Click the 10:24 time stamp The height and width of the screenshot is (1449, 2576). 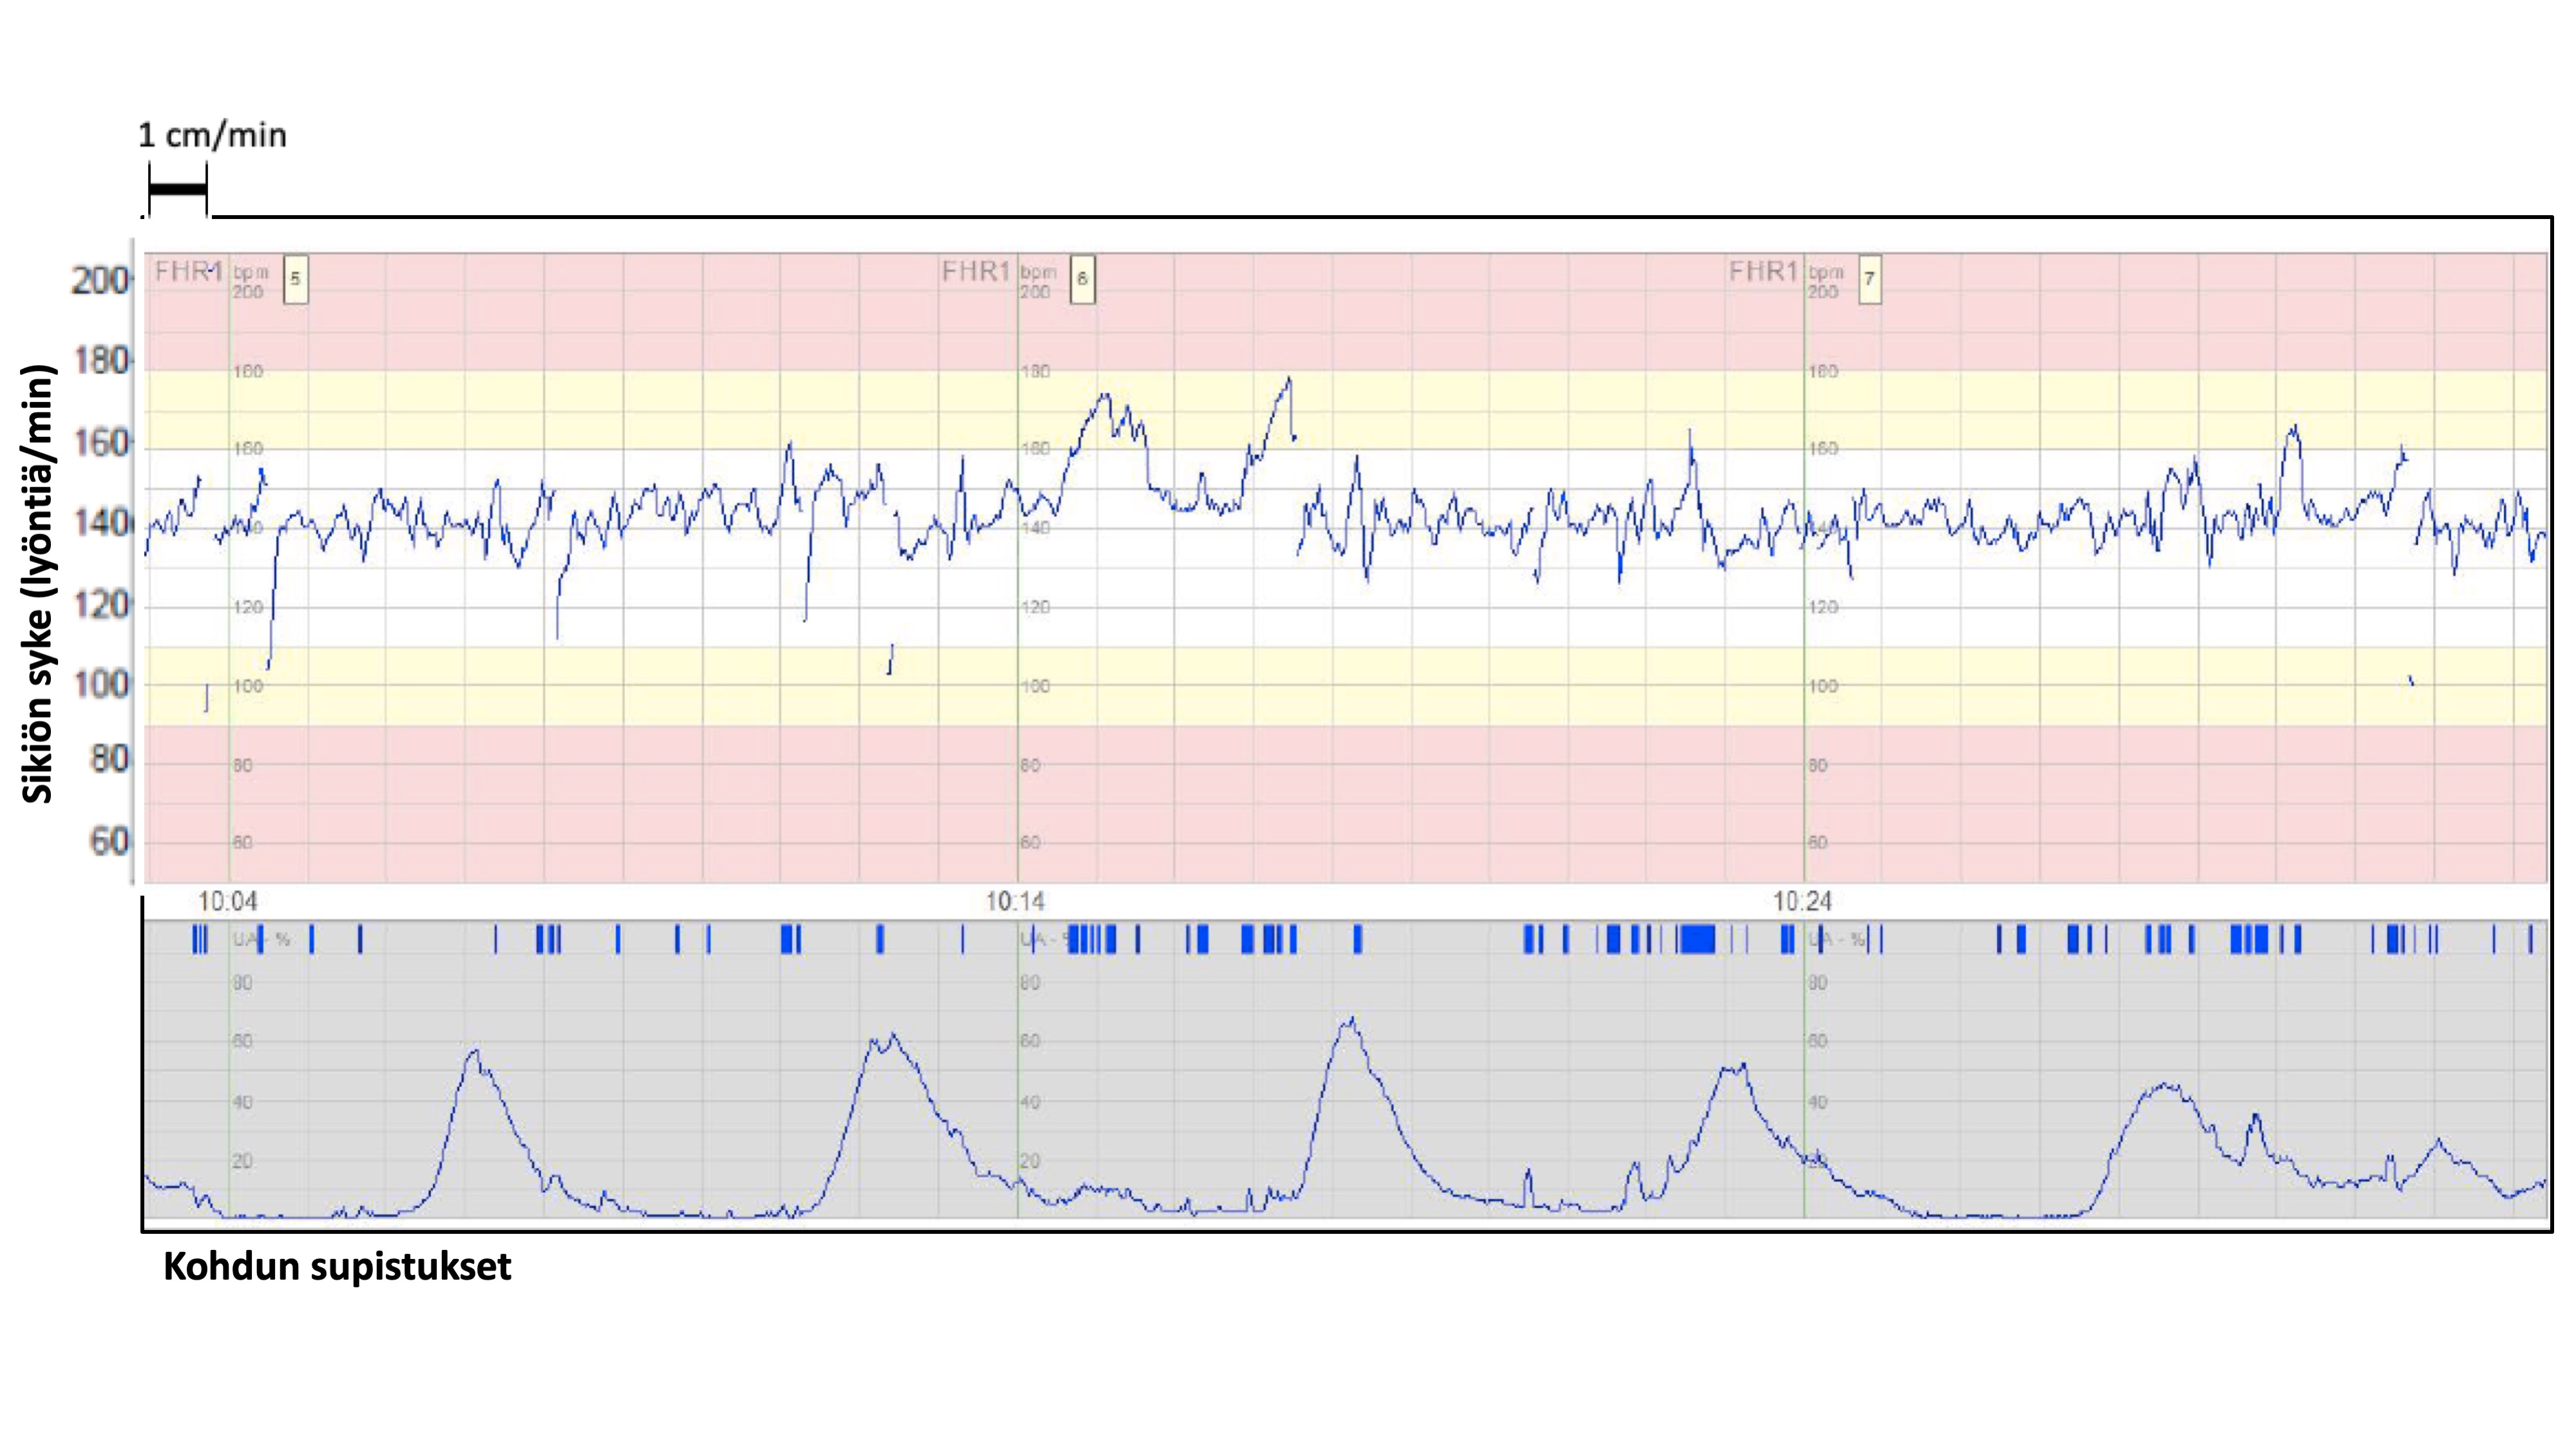pyautogui.click(x=1802, y=902)
